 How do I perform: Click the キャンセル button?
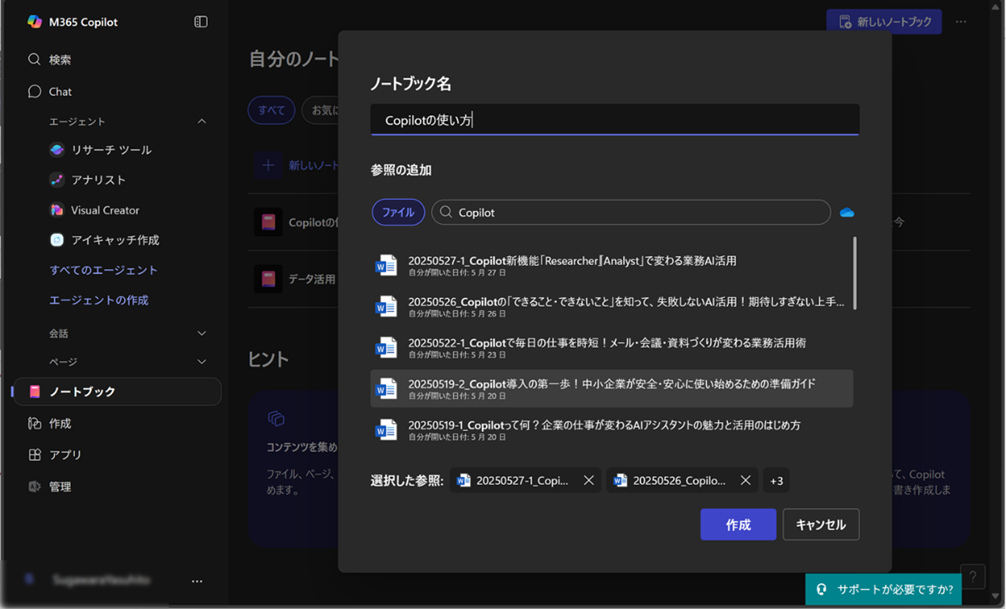pyautogui.click(x=821, y=524)
